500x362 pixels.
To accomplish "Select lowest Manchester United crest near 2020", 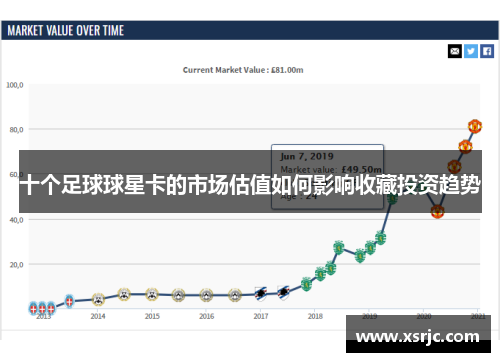I will pos(437,211).
